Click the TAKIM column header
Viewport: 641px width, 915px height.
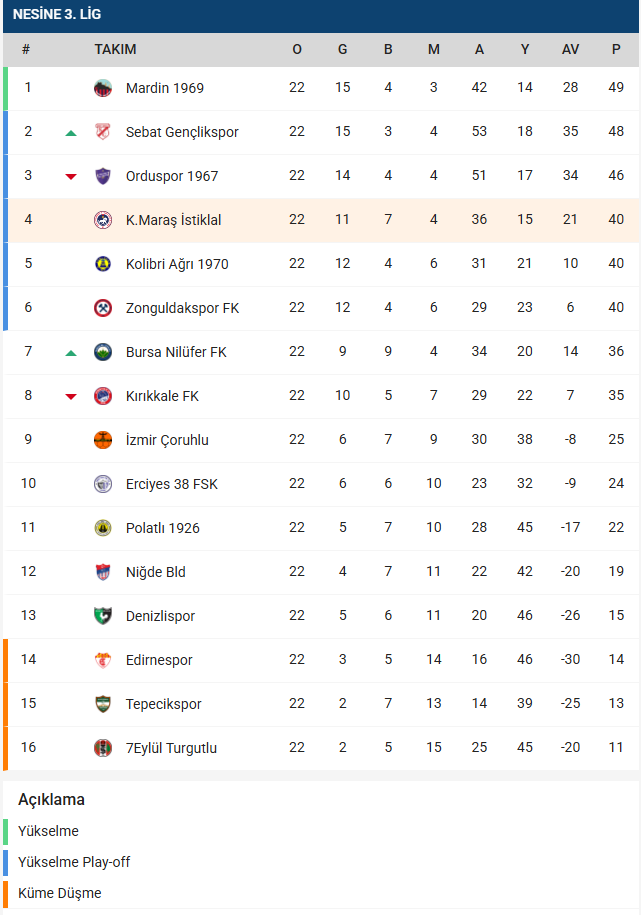(116, 50)
